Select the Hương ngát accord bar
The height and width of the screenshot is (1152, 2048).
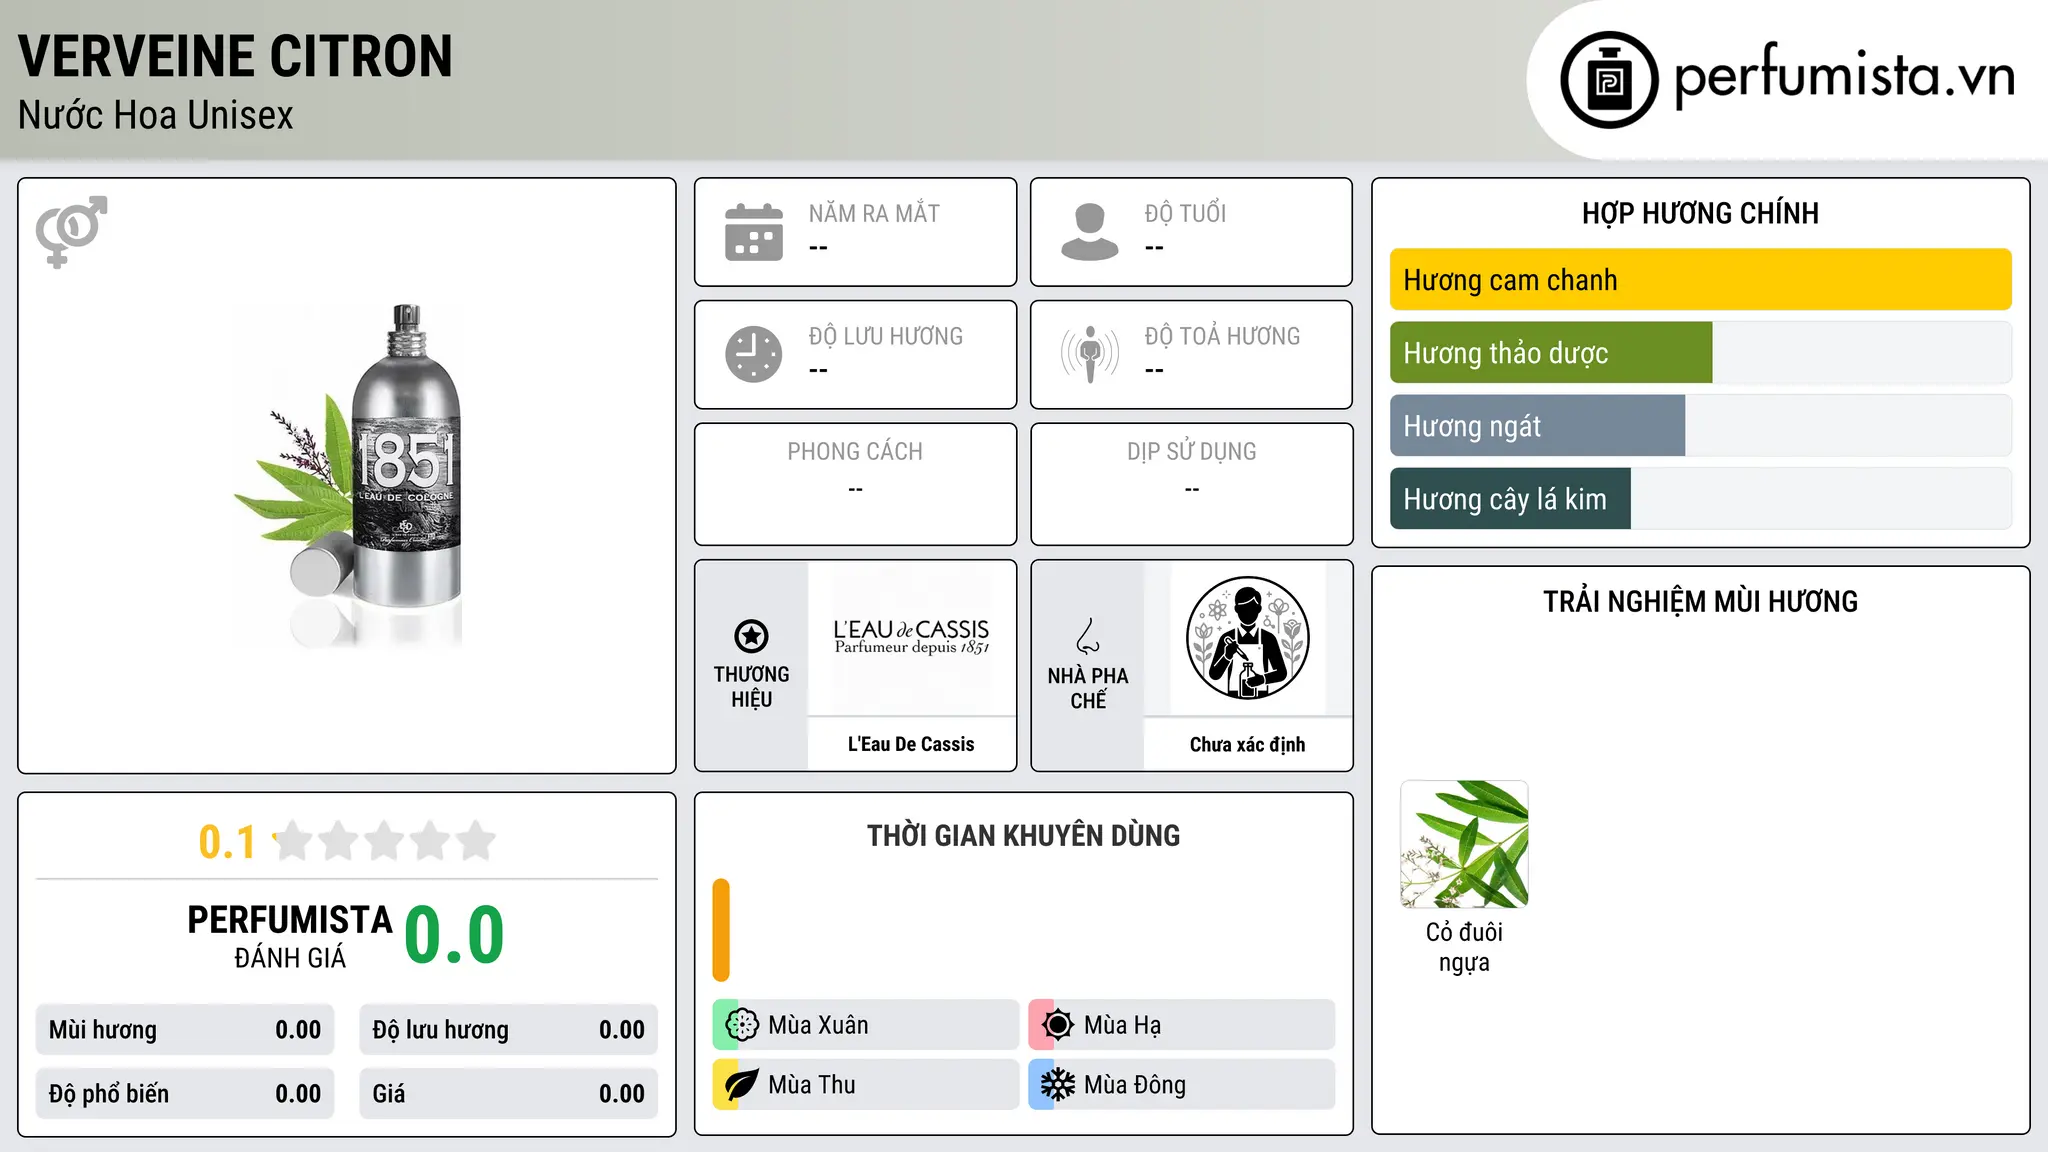pos(1700,426)
